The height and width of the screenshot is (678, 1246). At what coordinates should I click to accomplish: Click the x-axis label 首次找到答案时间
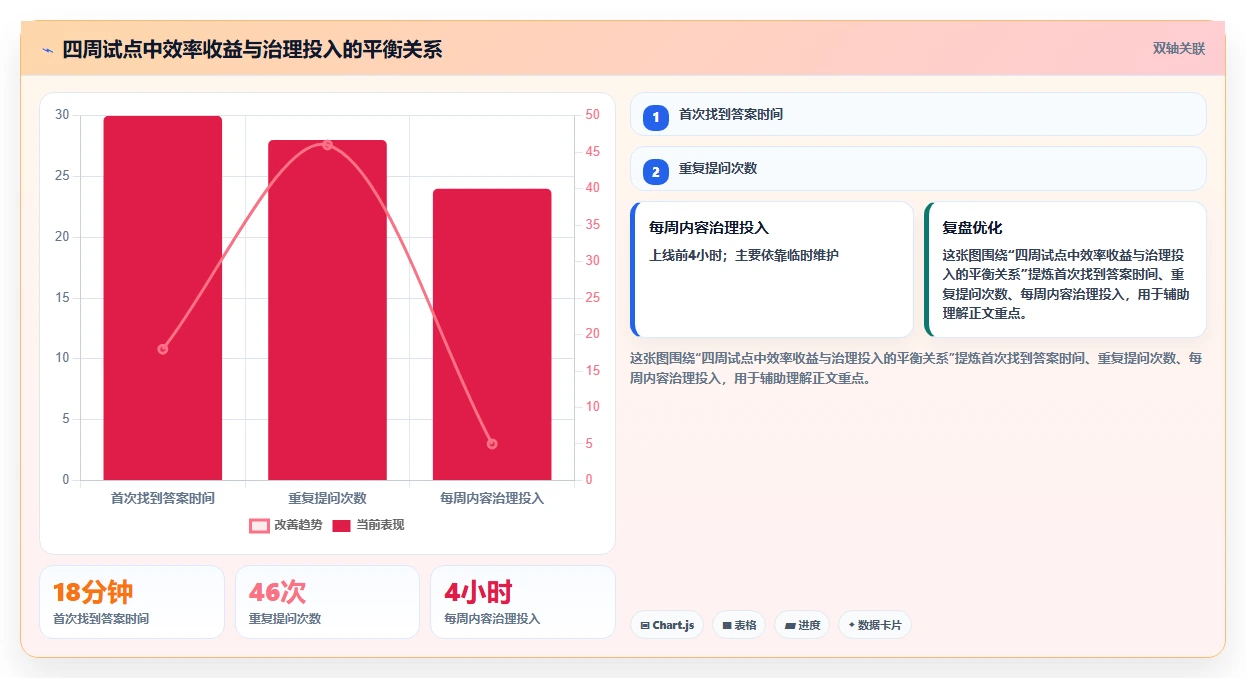[x=163, y=497]
